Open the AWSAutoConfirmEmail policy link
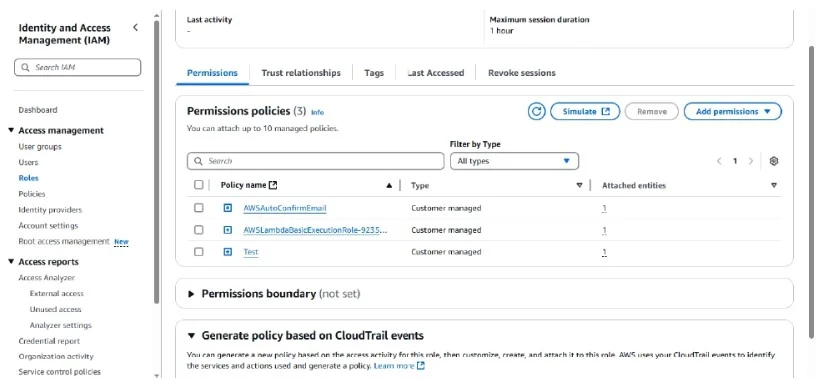The image size is (825, 381). (285, 208)
